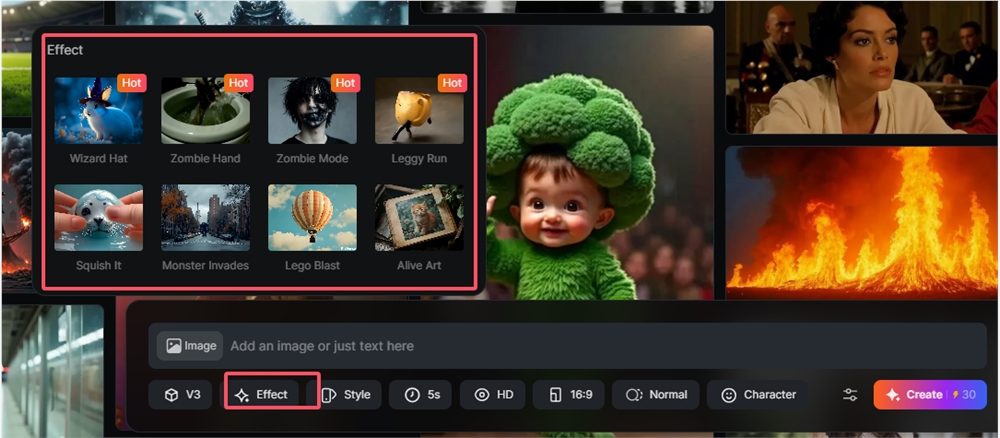This screenshot has width=1000, height=438.
Task: Open the HD quality selector
Action: (493, 395)
